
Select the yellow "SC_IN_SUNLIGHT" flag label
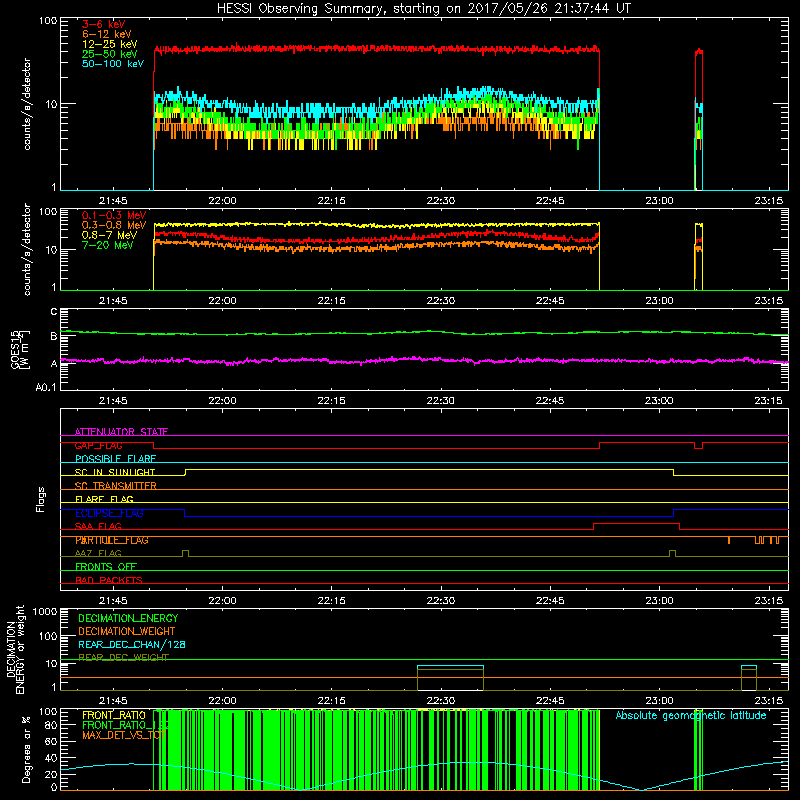click(115, 472)
